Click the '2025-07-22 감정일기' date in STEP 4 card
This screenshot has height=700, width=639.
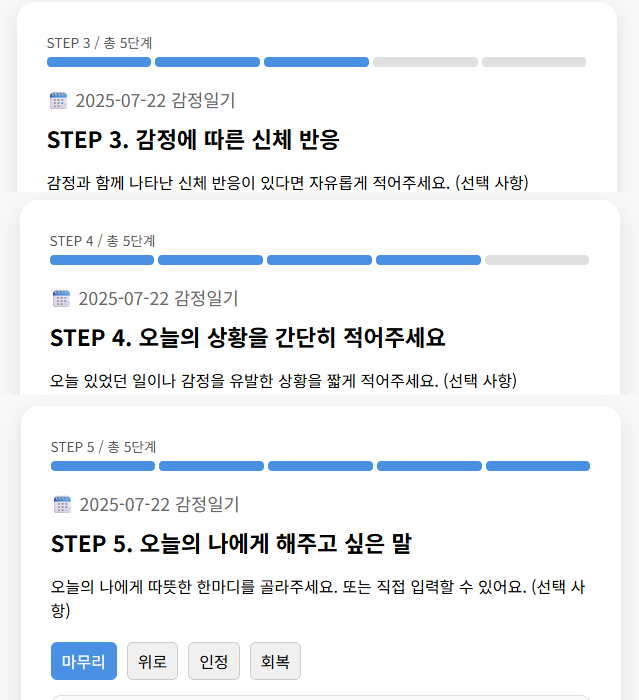click(x=158, y=298)
